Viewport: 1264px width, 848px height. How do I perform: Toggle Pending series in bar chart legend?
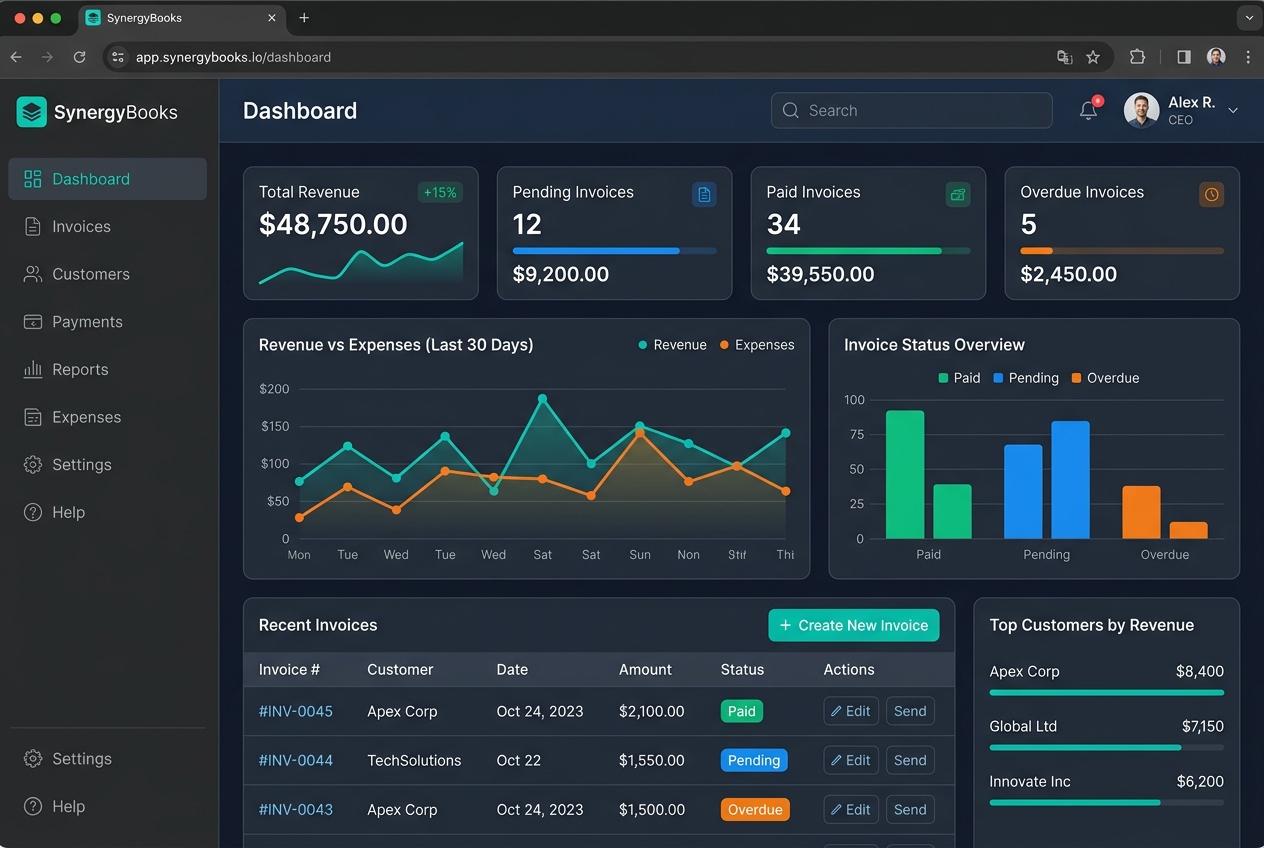point(1025,378)
